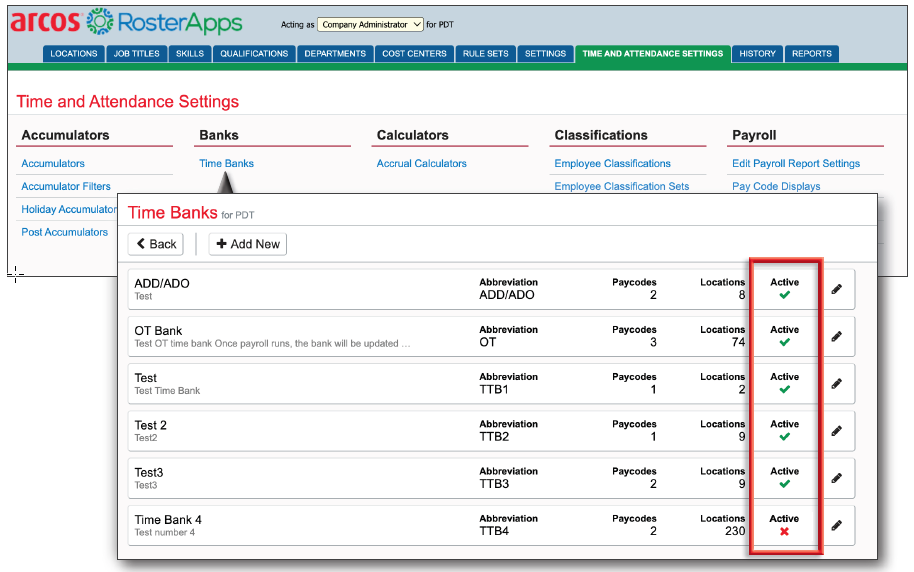
Task: Click the TTB4 abbreviation value
Action: (494, 531)
